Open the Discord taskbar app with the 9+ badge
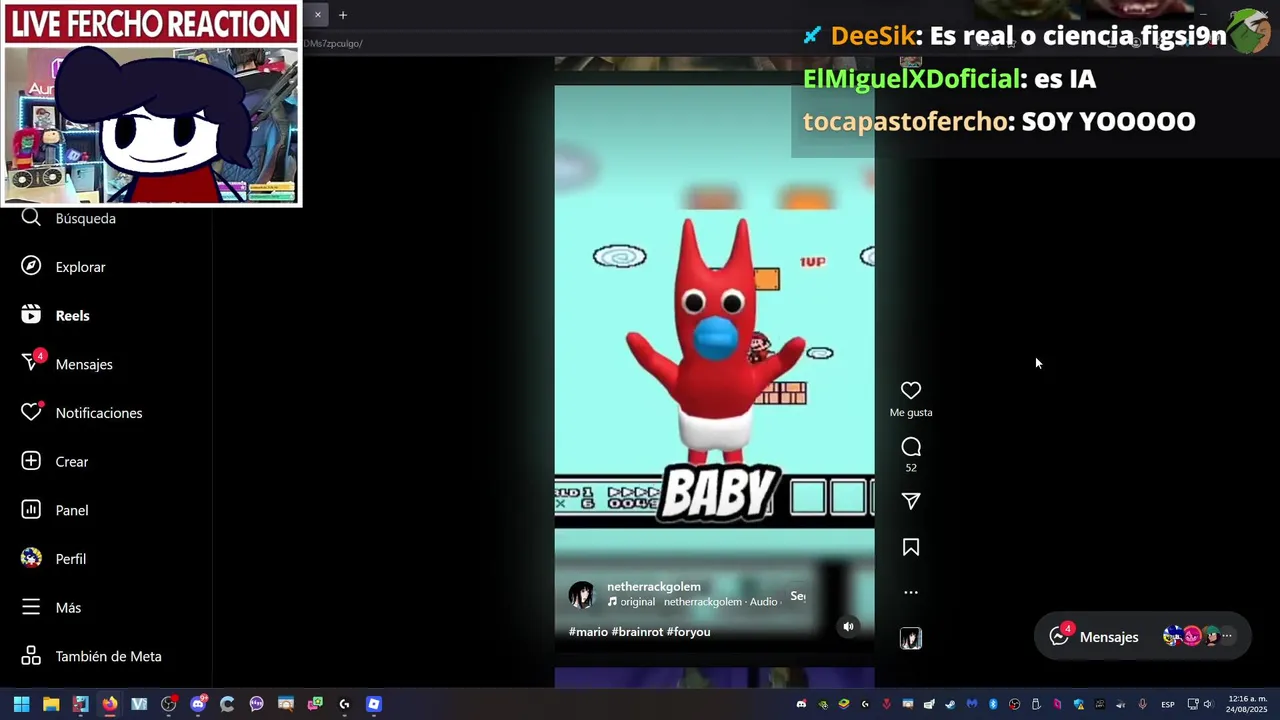 pos(198,704)
